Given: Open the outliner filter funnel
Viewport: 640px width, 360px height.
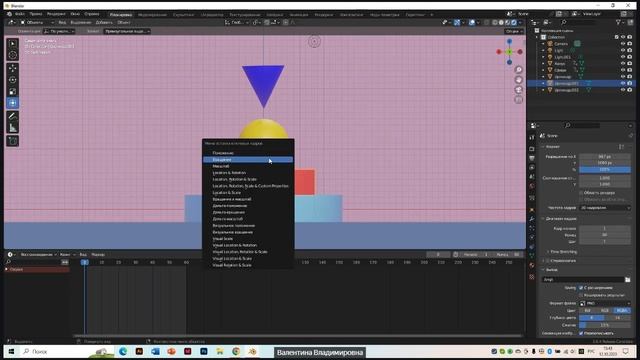Looking at the screenshot, I should [619, 22].
